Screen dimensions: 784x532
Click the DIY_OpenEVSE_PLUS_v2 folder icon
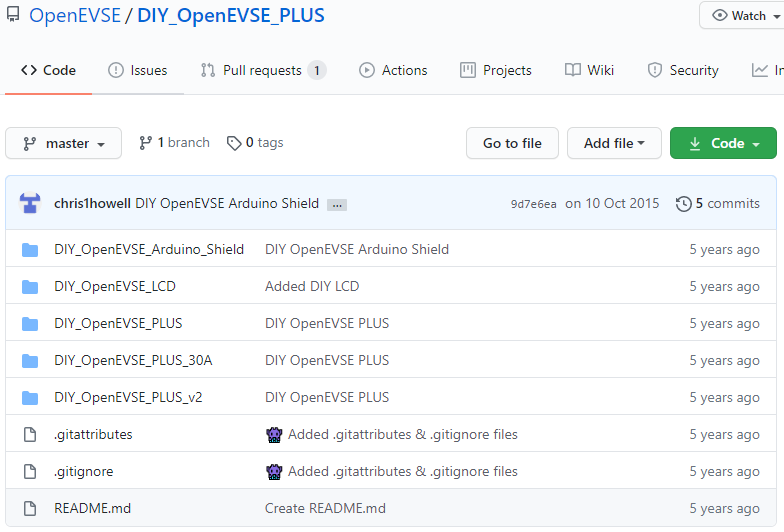[x=30, y=398]
